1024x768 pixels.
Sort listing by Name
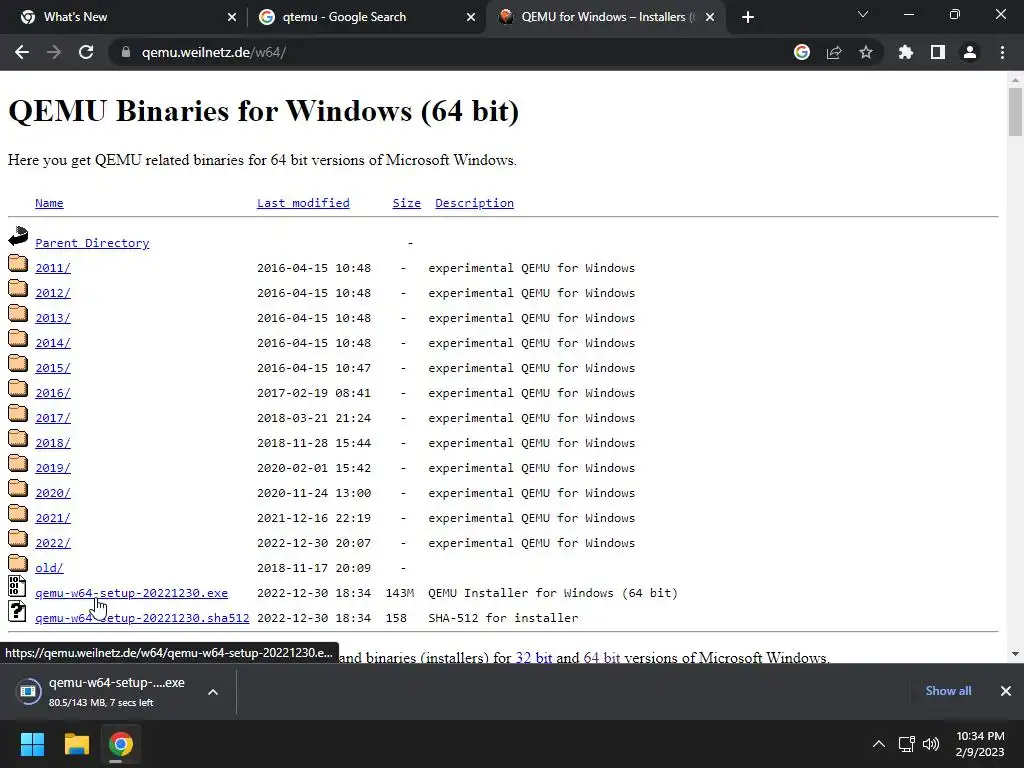point(49,203)
